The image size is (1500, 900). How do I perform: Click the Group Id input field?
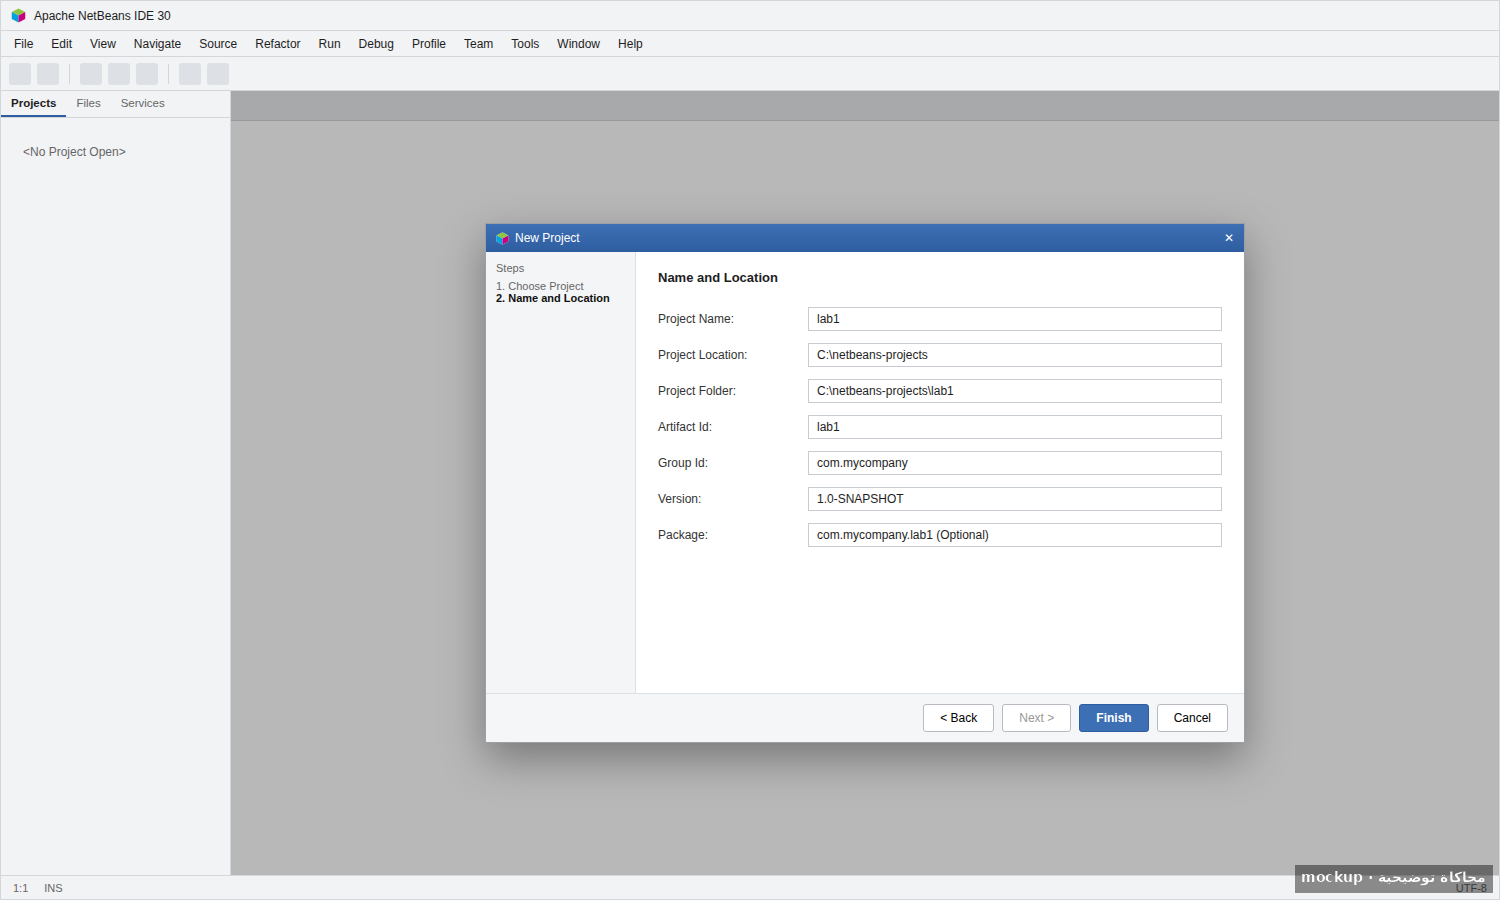1015,463
